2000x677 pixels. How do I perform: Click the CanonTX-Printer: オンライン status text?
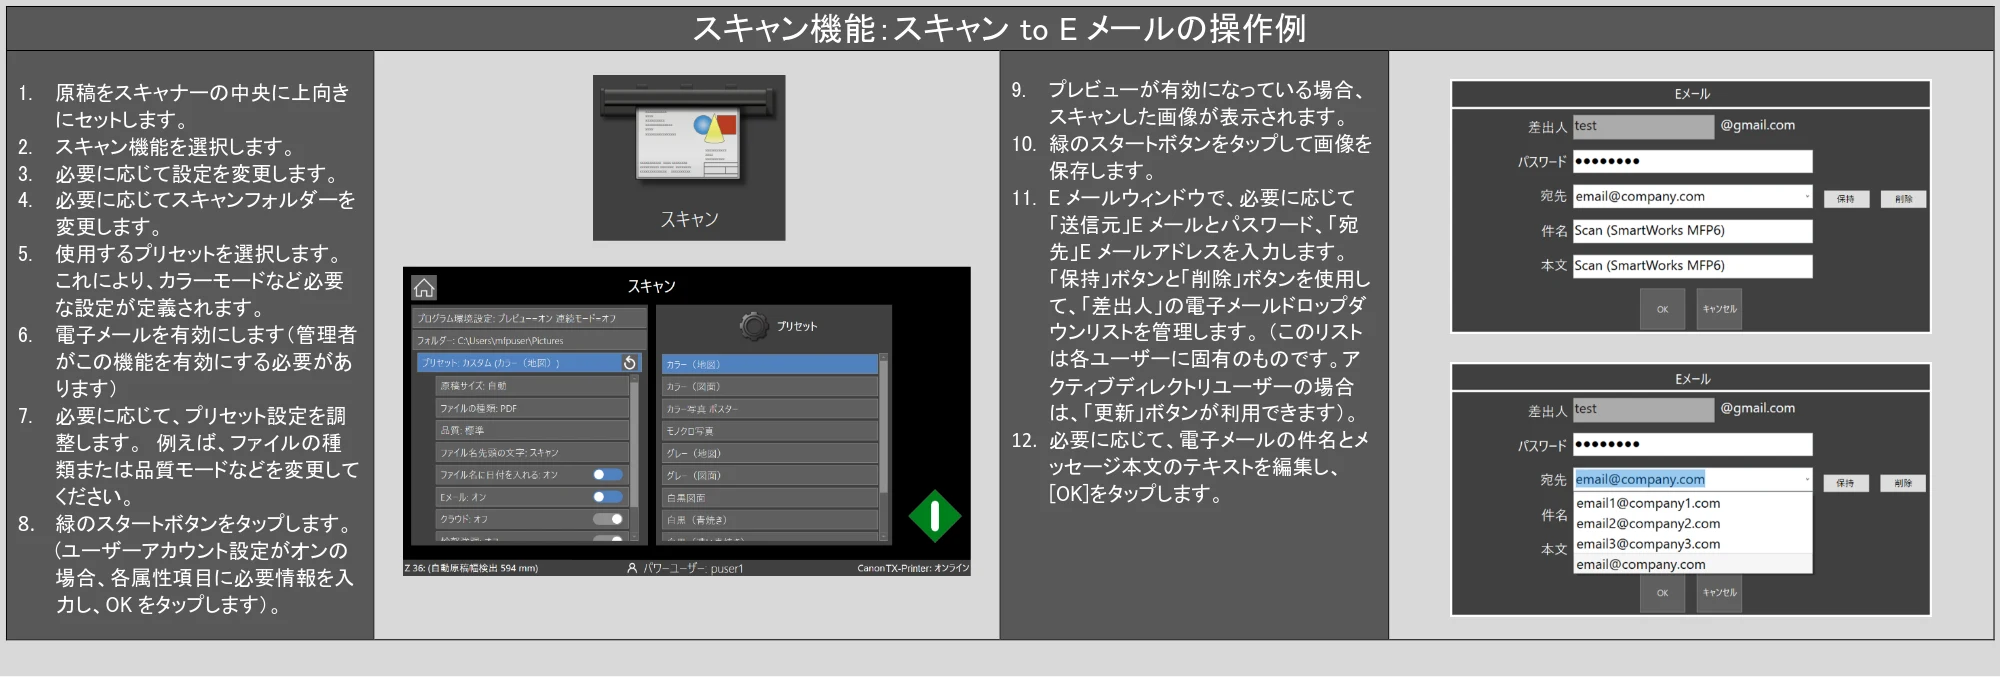click(x=913, y=568)
